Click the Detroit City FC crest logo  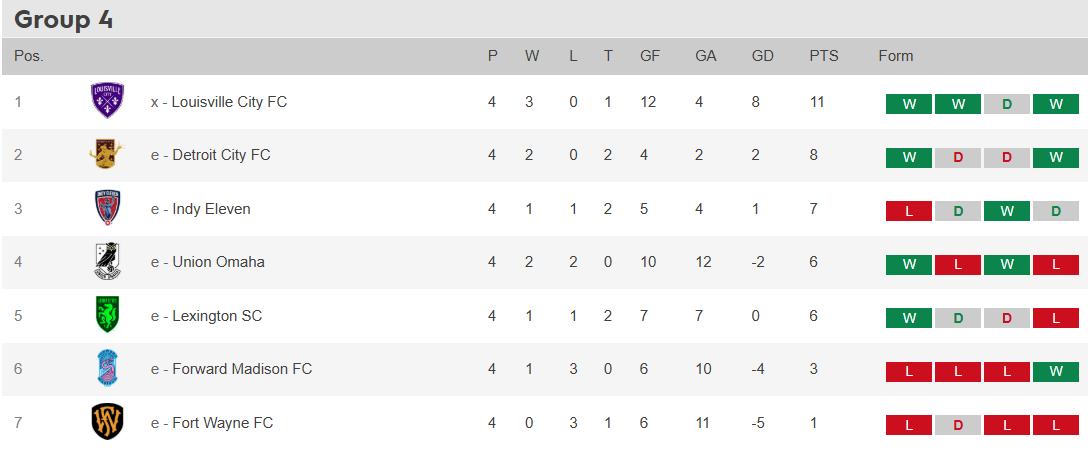click(108, 154)
